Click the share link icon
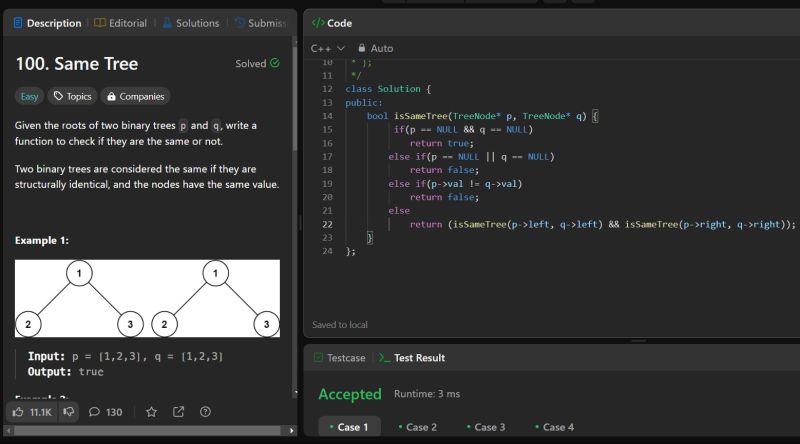The image size is (800, 444). pyautogui.click(x=178, y=412)
